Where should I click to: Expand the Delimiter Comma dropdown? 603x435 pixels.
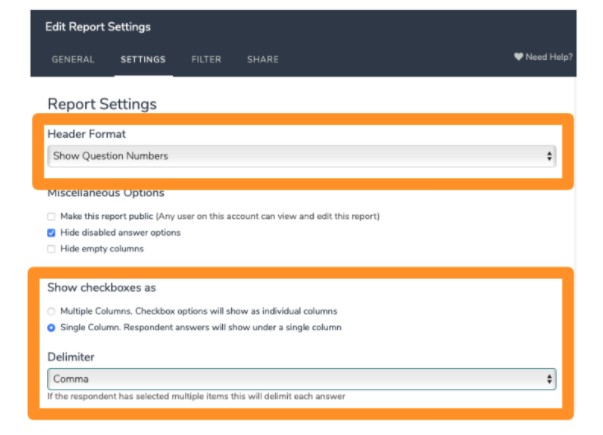[x=300, y=379]
